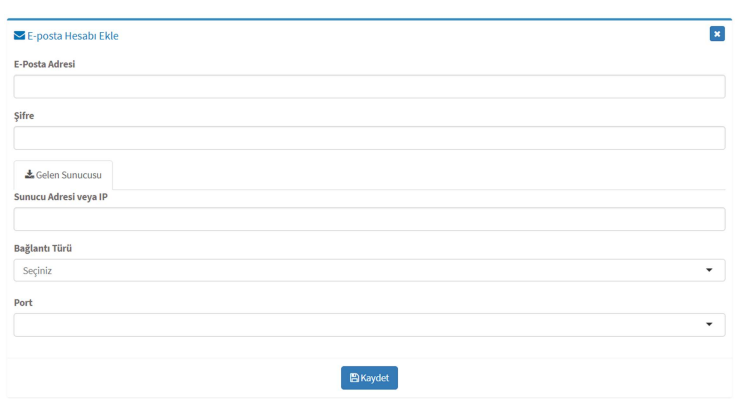Click the Bağlantı Türü label

pos(43,249)
